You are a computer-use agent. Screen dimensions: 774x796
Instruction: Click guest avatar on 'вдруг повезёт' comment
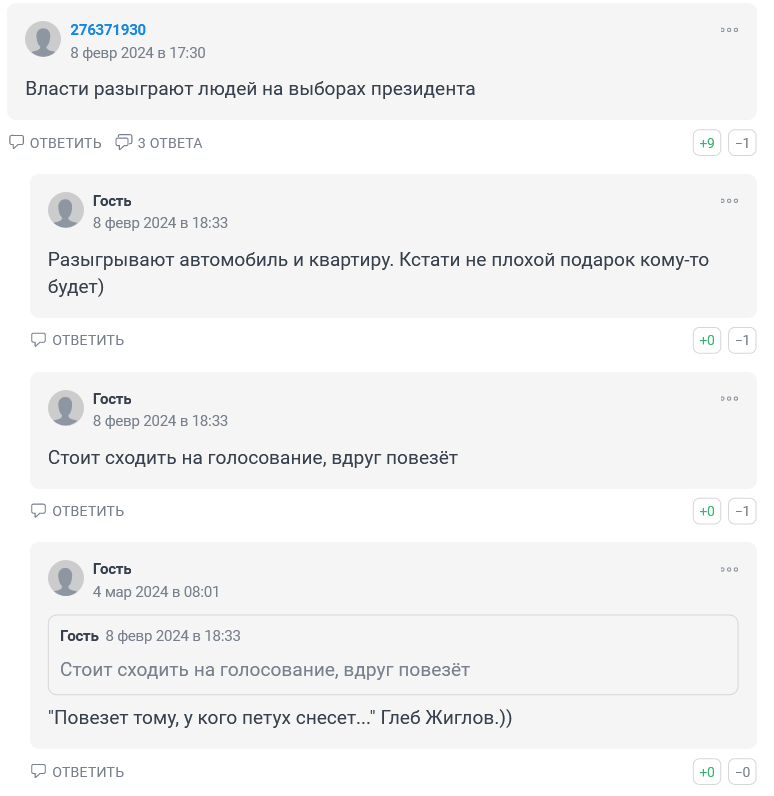tap(66, 408)
